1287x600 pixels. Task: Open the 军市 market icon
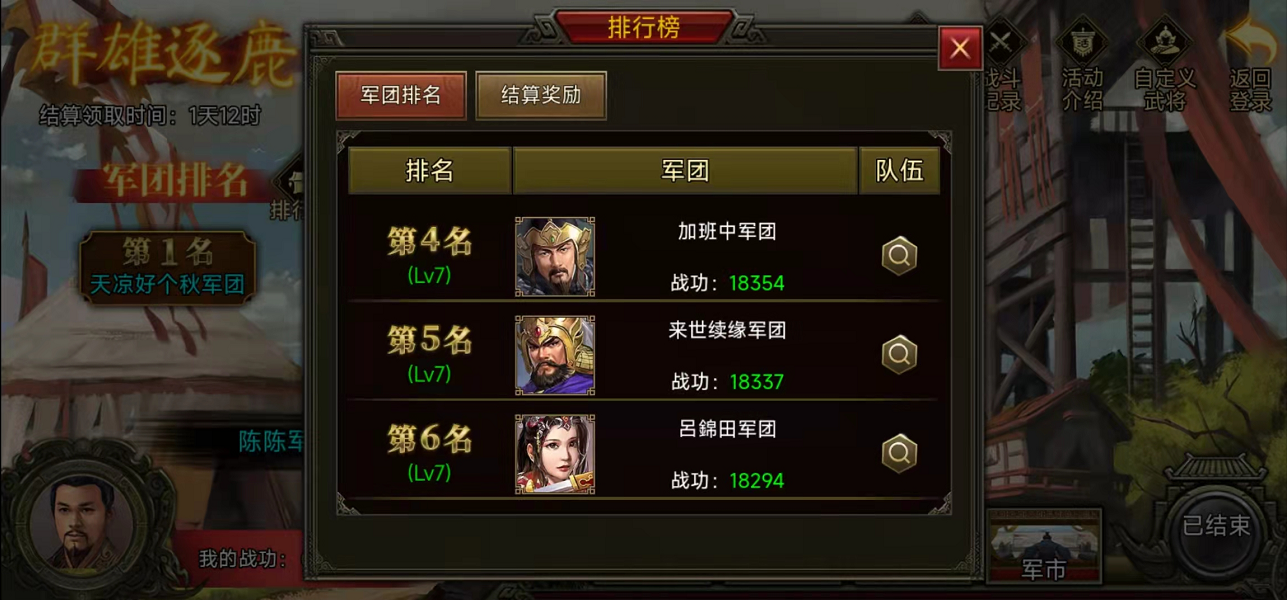[1044, 546]
